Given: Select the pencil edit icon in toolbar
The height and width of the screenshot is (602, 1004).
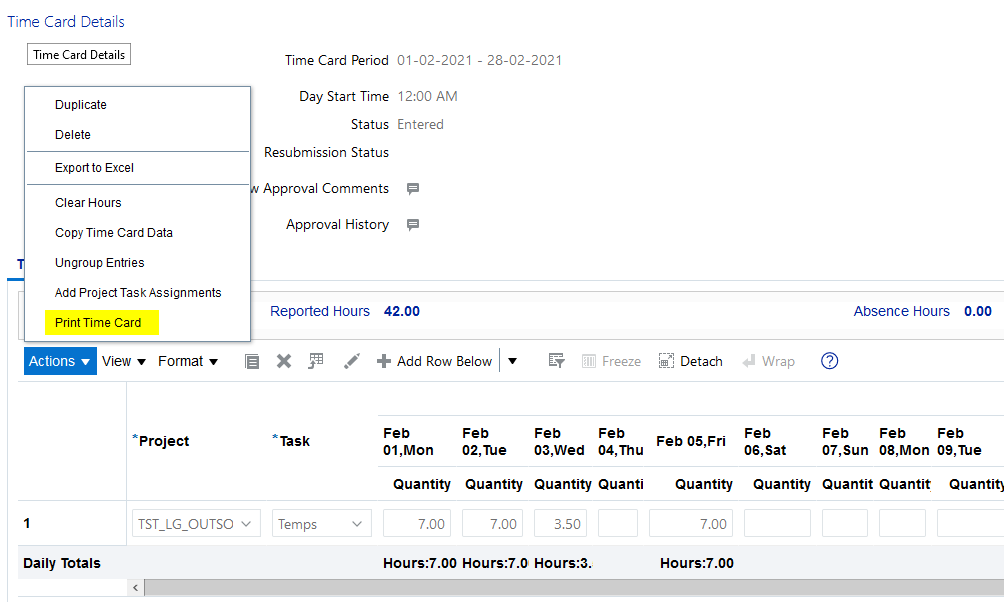Looking at the screenshot, I should point(351,362).
